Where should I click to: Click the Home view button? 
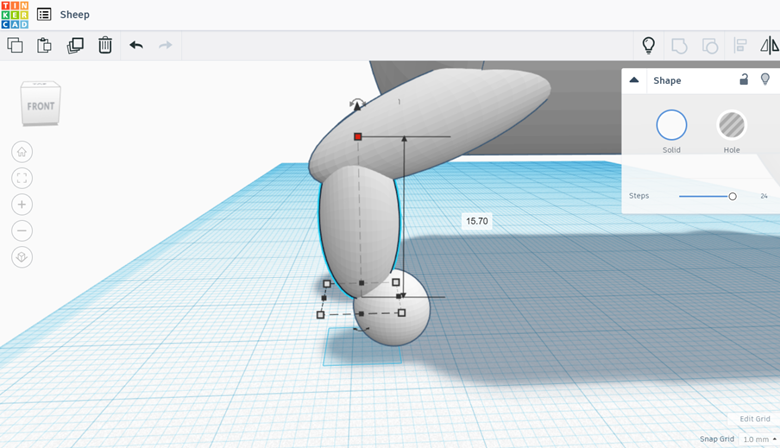(x=22, y=152)
